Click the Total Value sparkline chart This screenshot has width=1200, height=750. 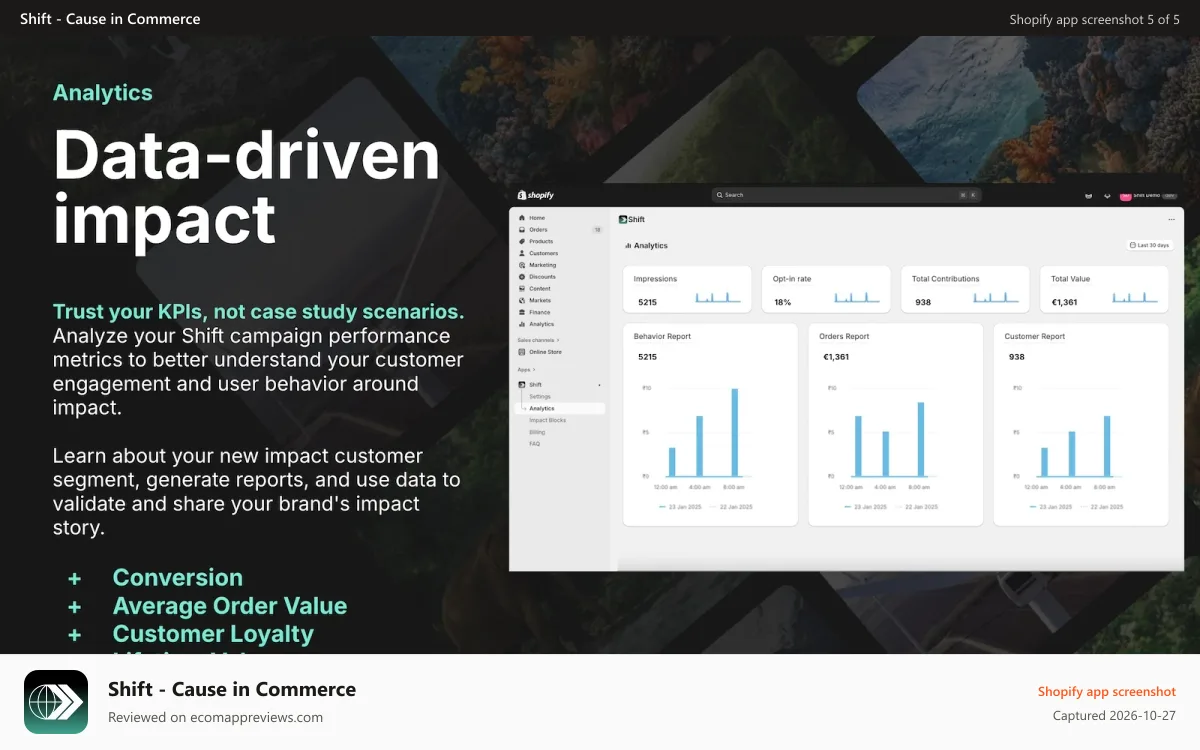(1136, 298)
